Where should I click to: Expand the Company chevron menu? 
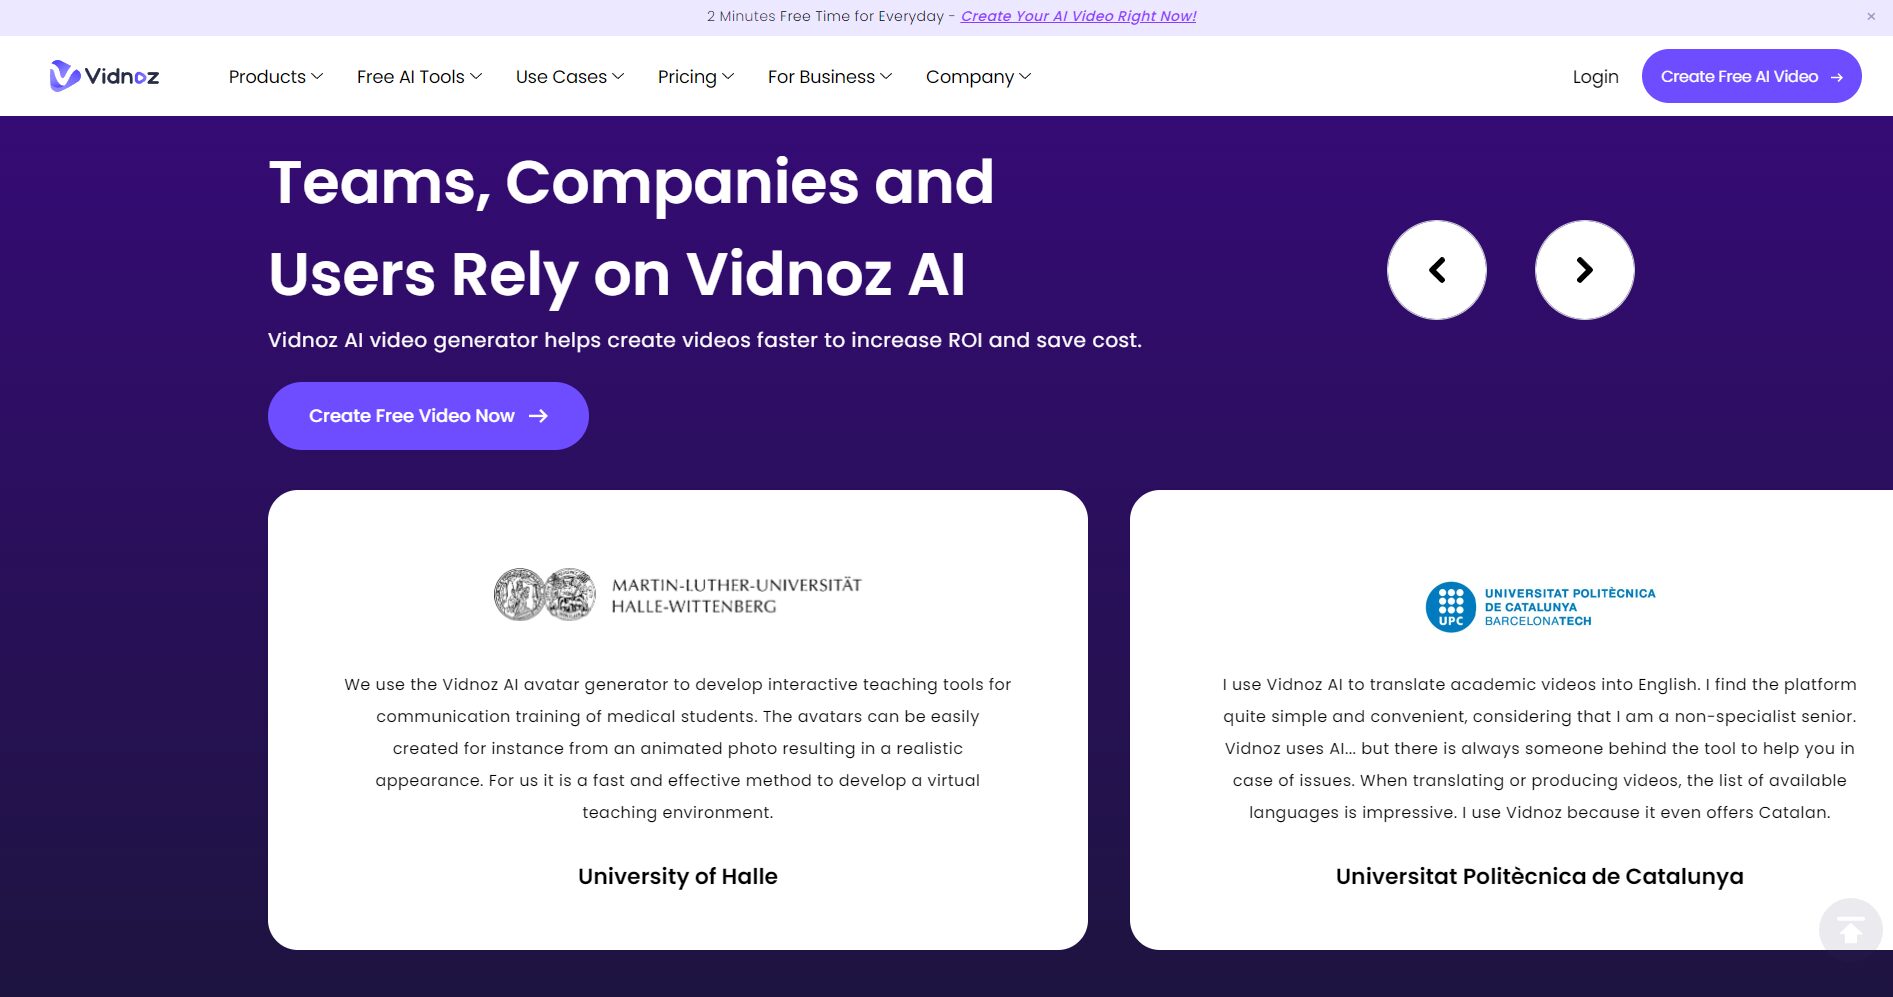[978, 77]
